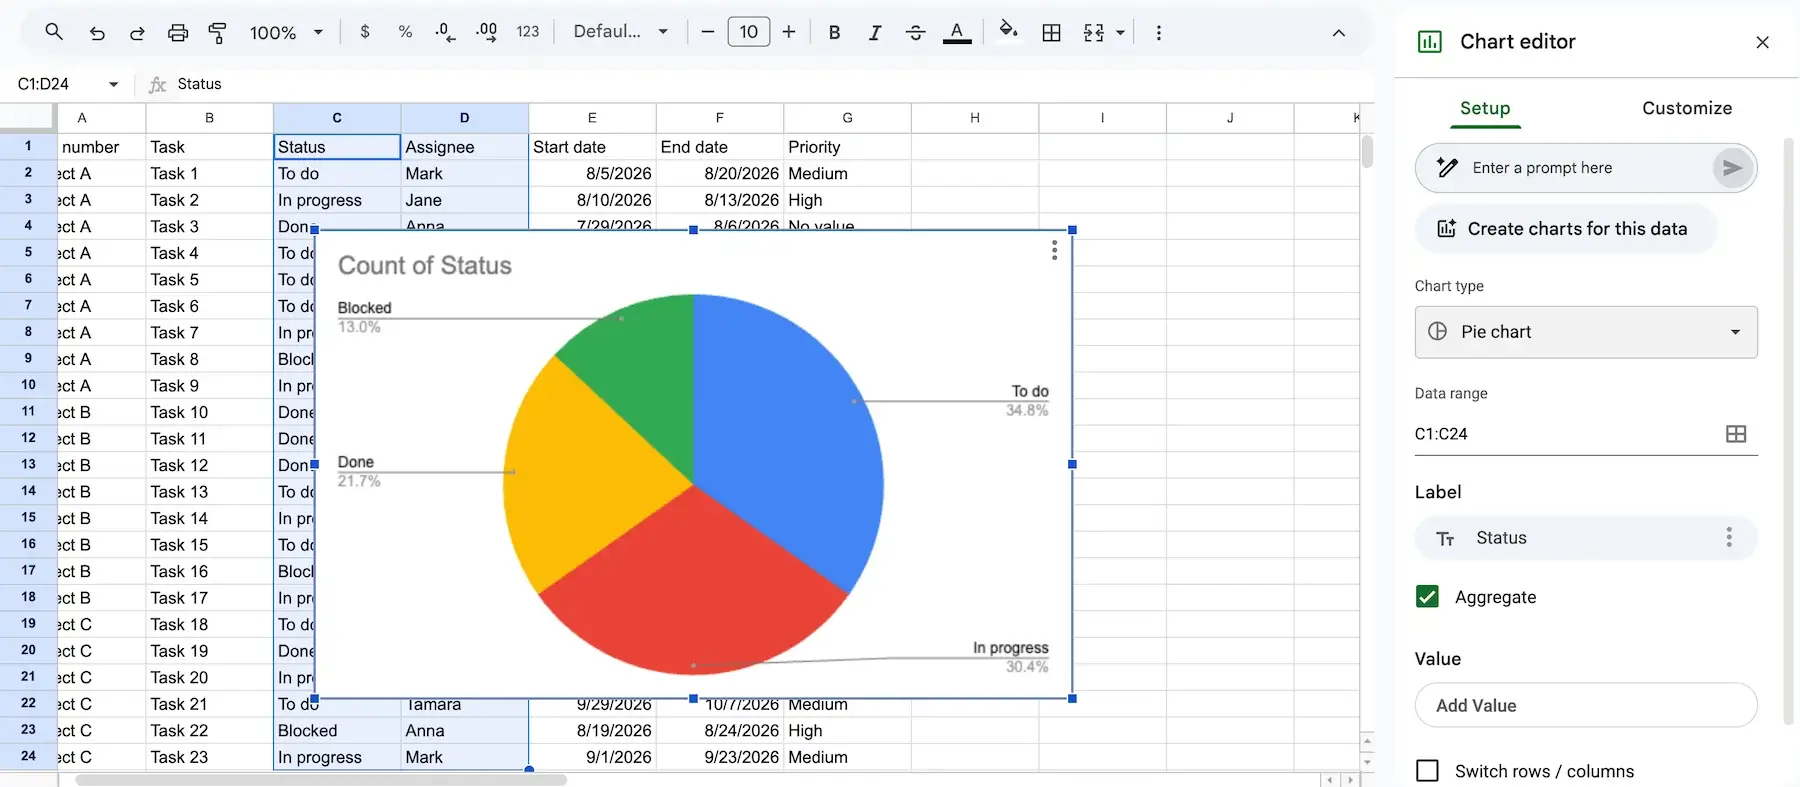
Task: Click the sheet scroll-down arrow
Action: 1367,762
